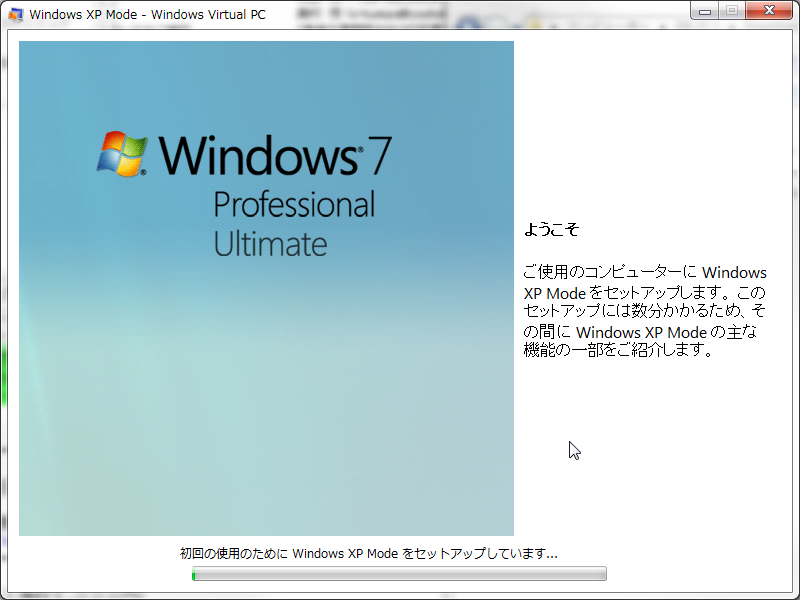
Task: Click the Windows Virtual PC title bar icon
Action: click(16, 15)
